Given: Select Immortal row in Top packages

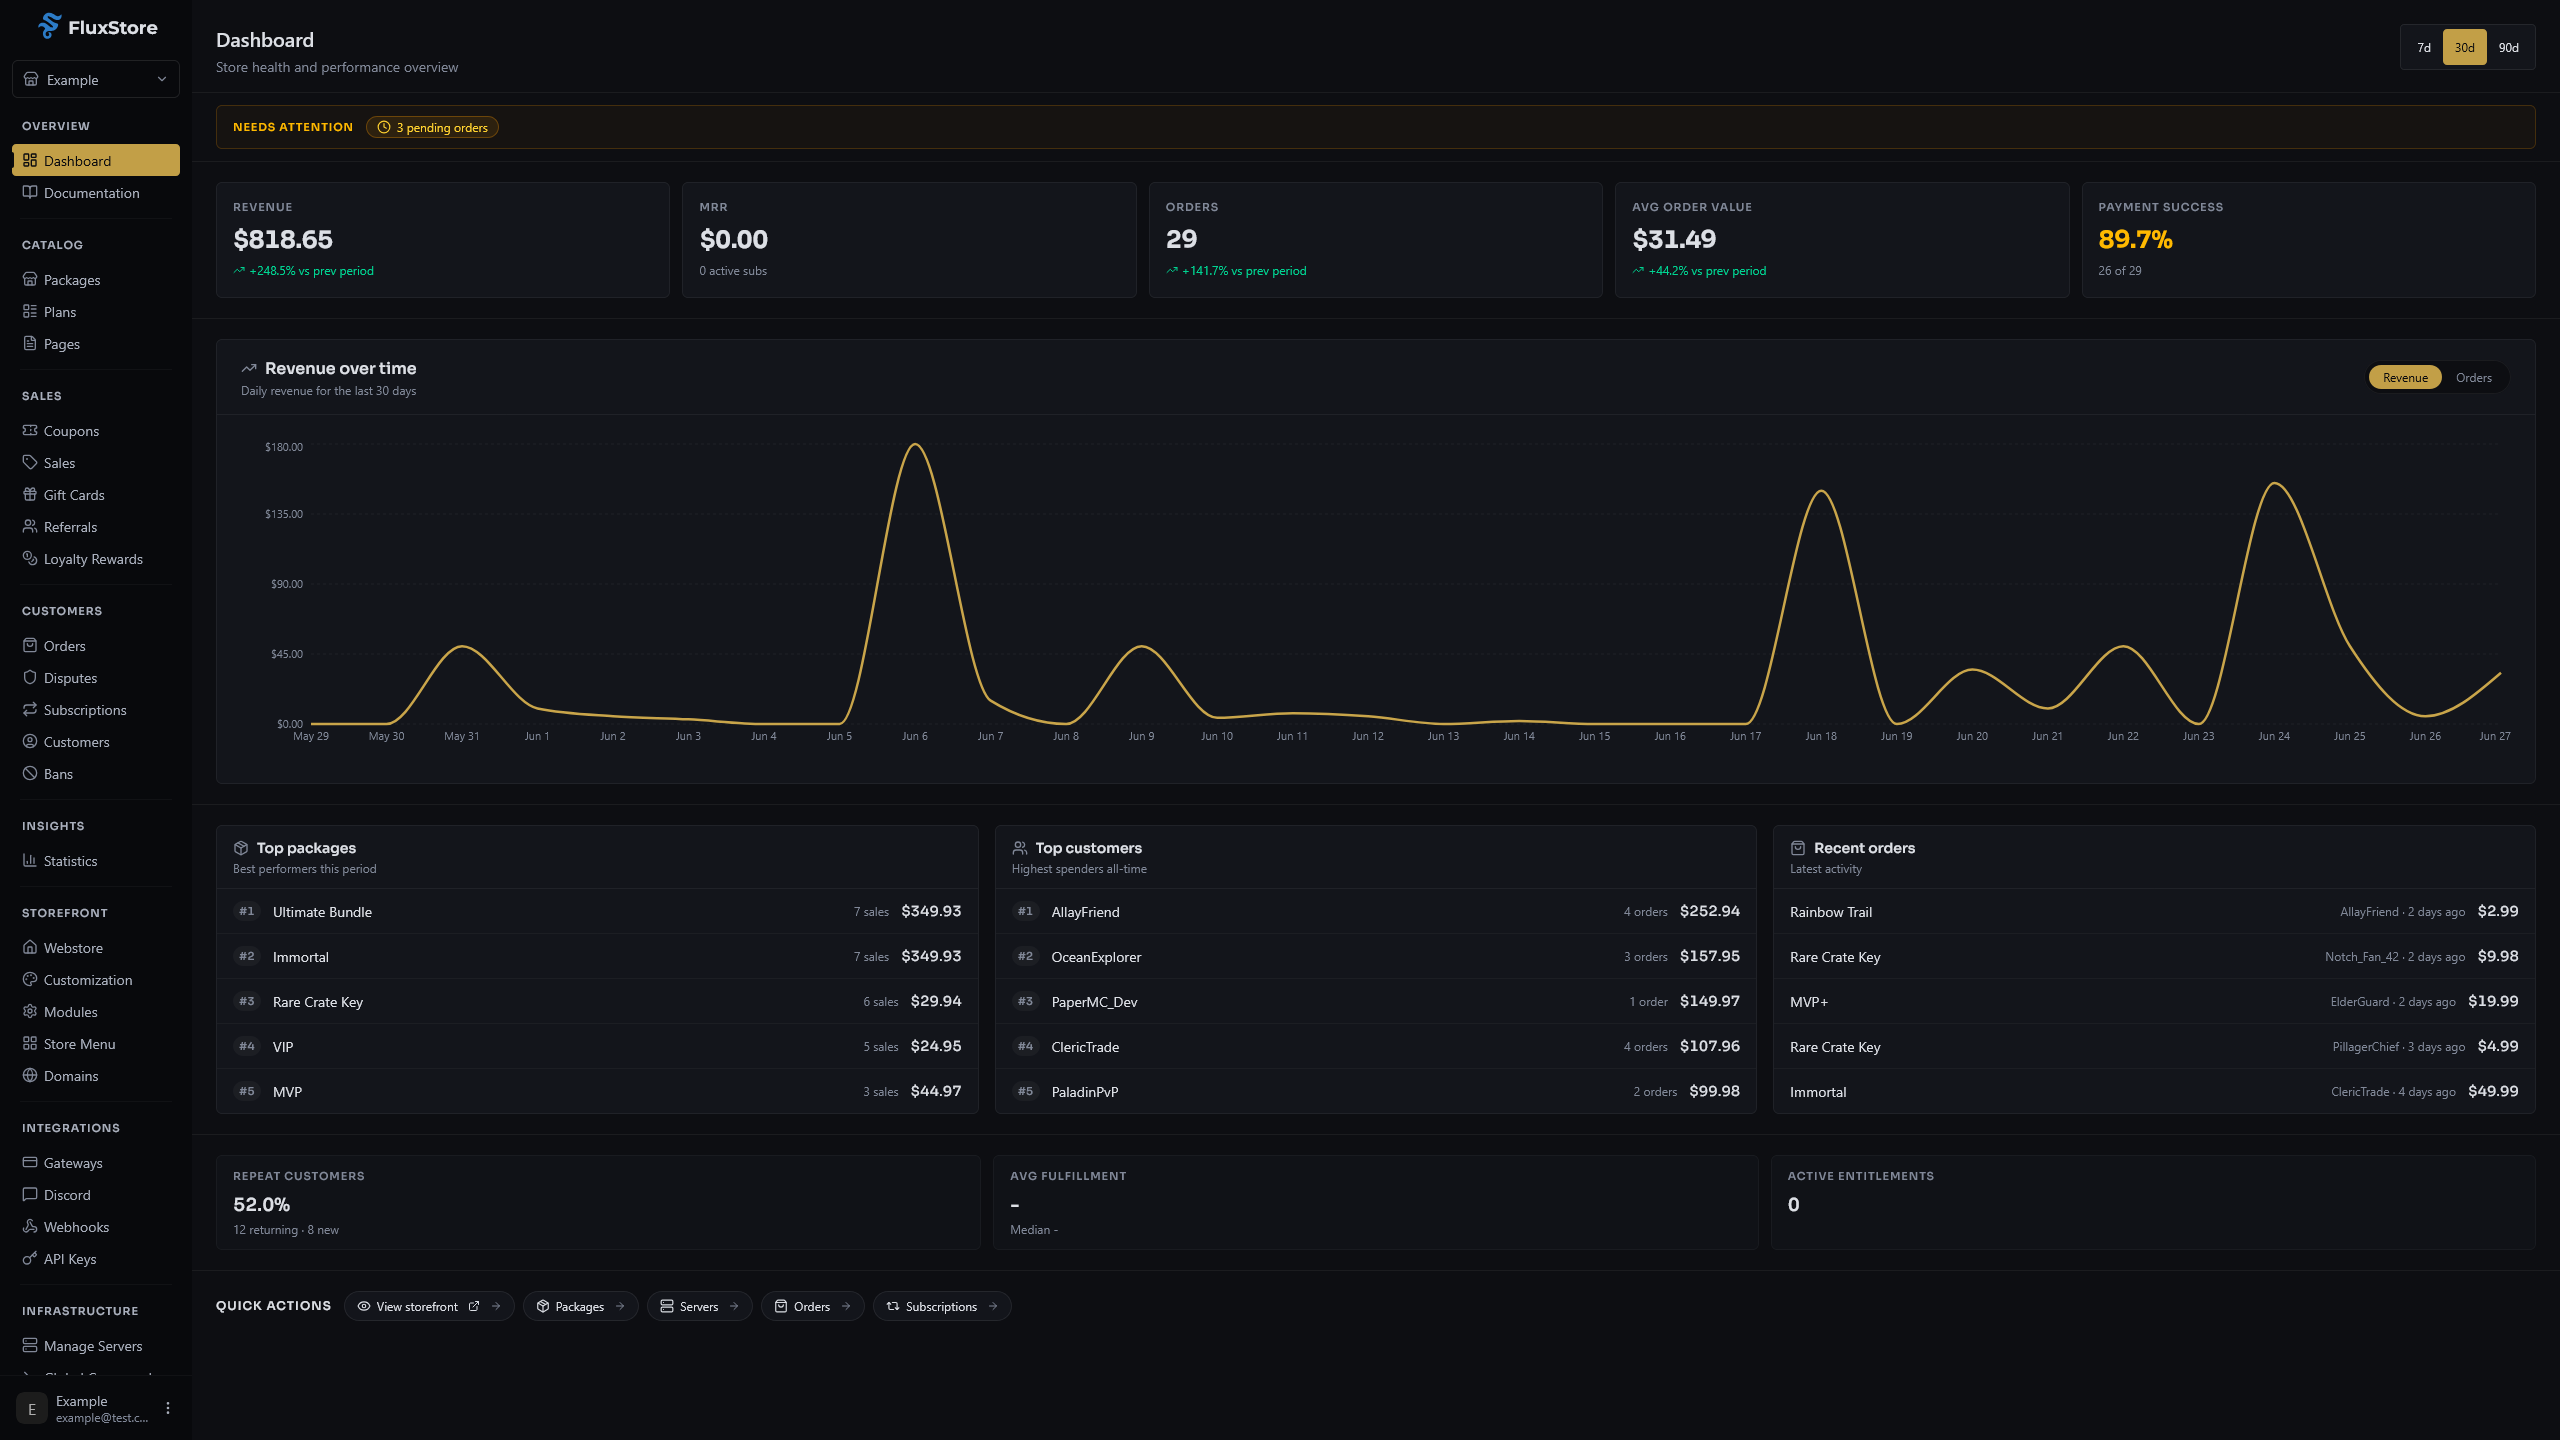Looking at the screenshot, I should (597, 957).
